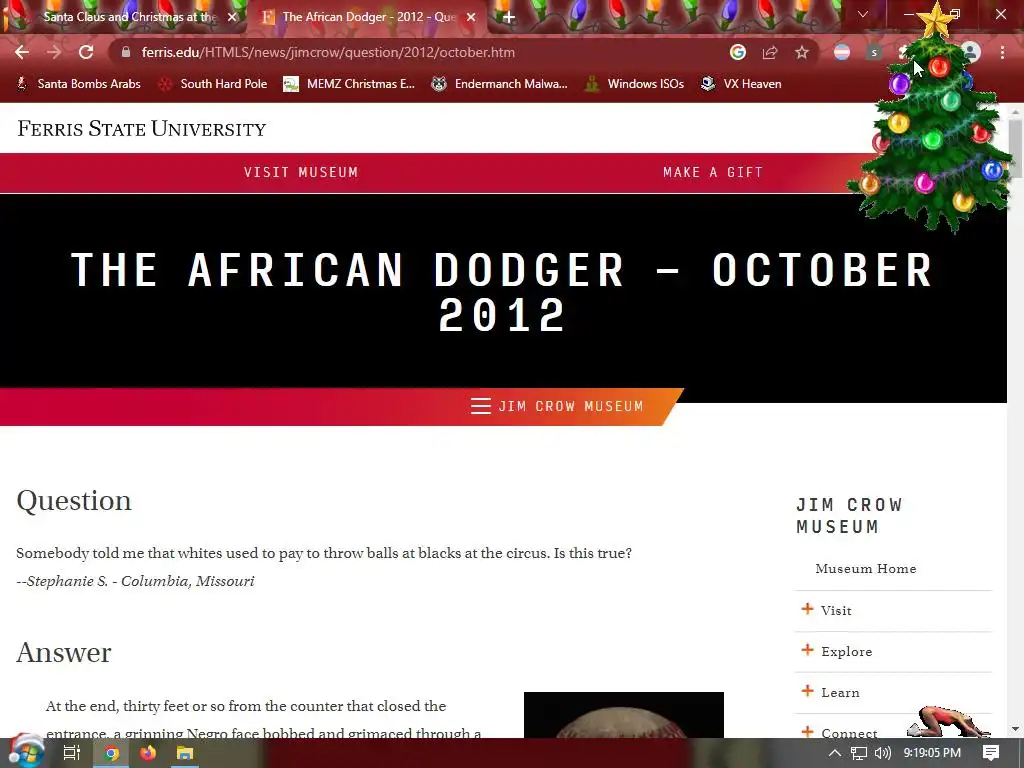Click the Answer heading
1024x768 pixels.
63,652
